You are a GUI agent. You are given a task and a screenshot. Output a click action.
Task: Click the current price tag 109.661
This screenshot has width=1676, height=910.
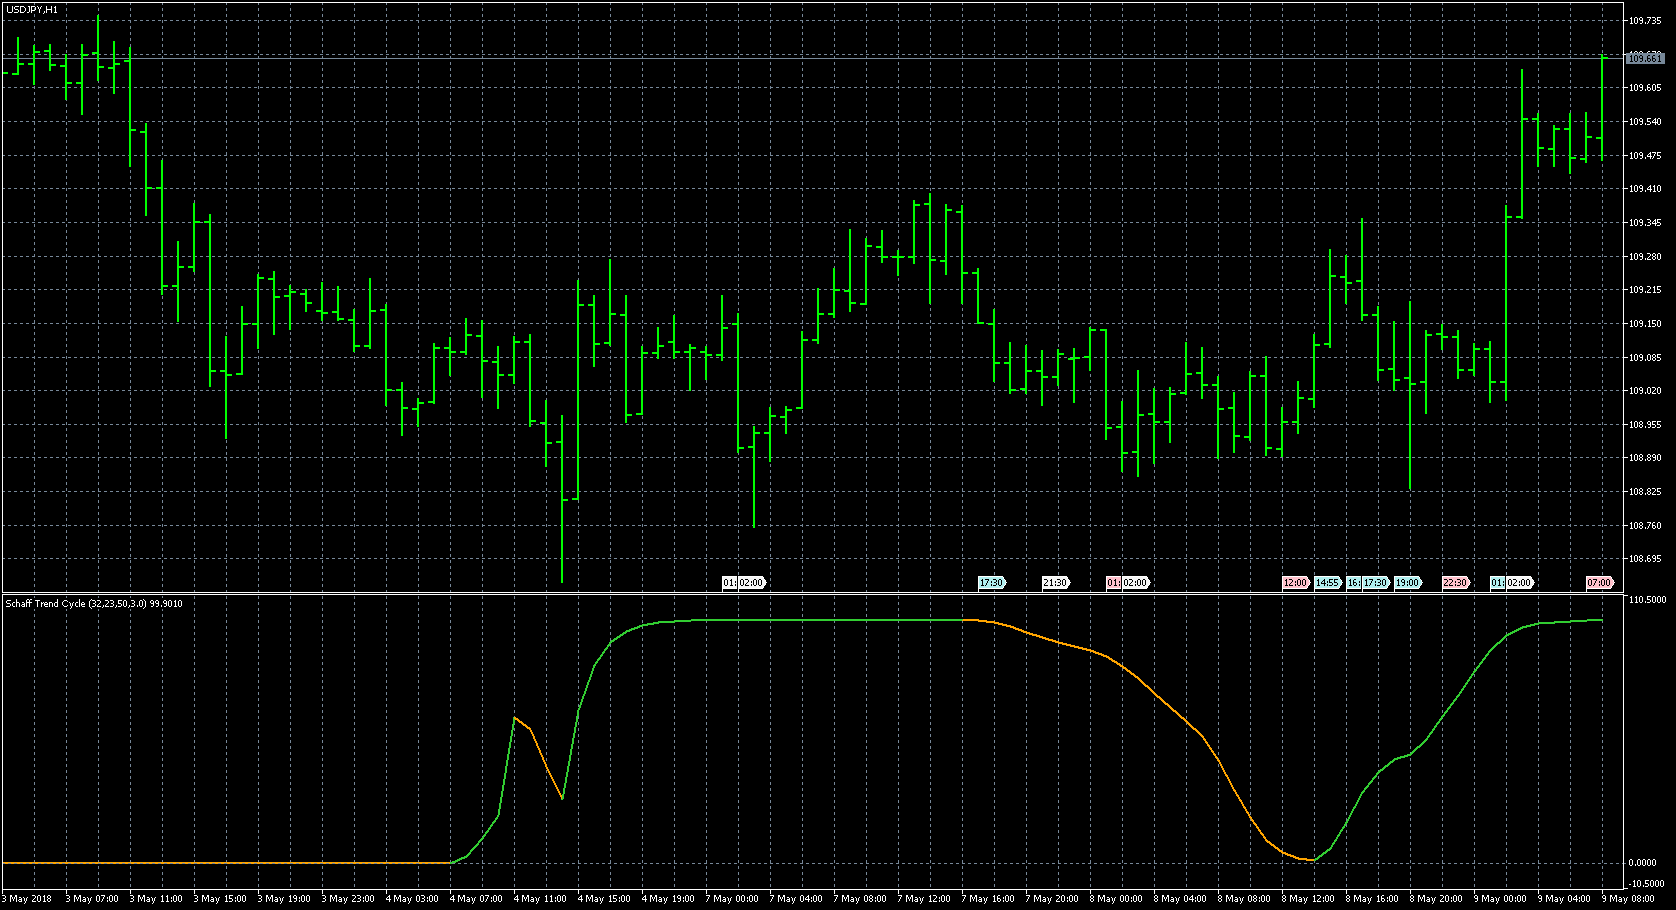tap(1645, 59)
